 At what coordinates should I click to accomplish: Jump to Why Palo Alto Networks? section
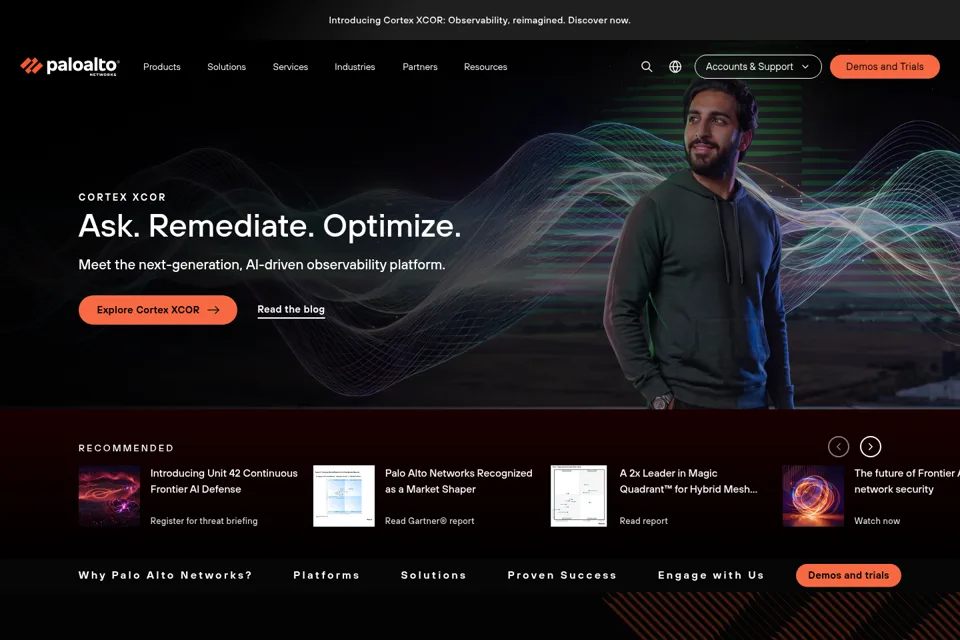click(x=165, y=575)
